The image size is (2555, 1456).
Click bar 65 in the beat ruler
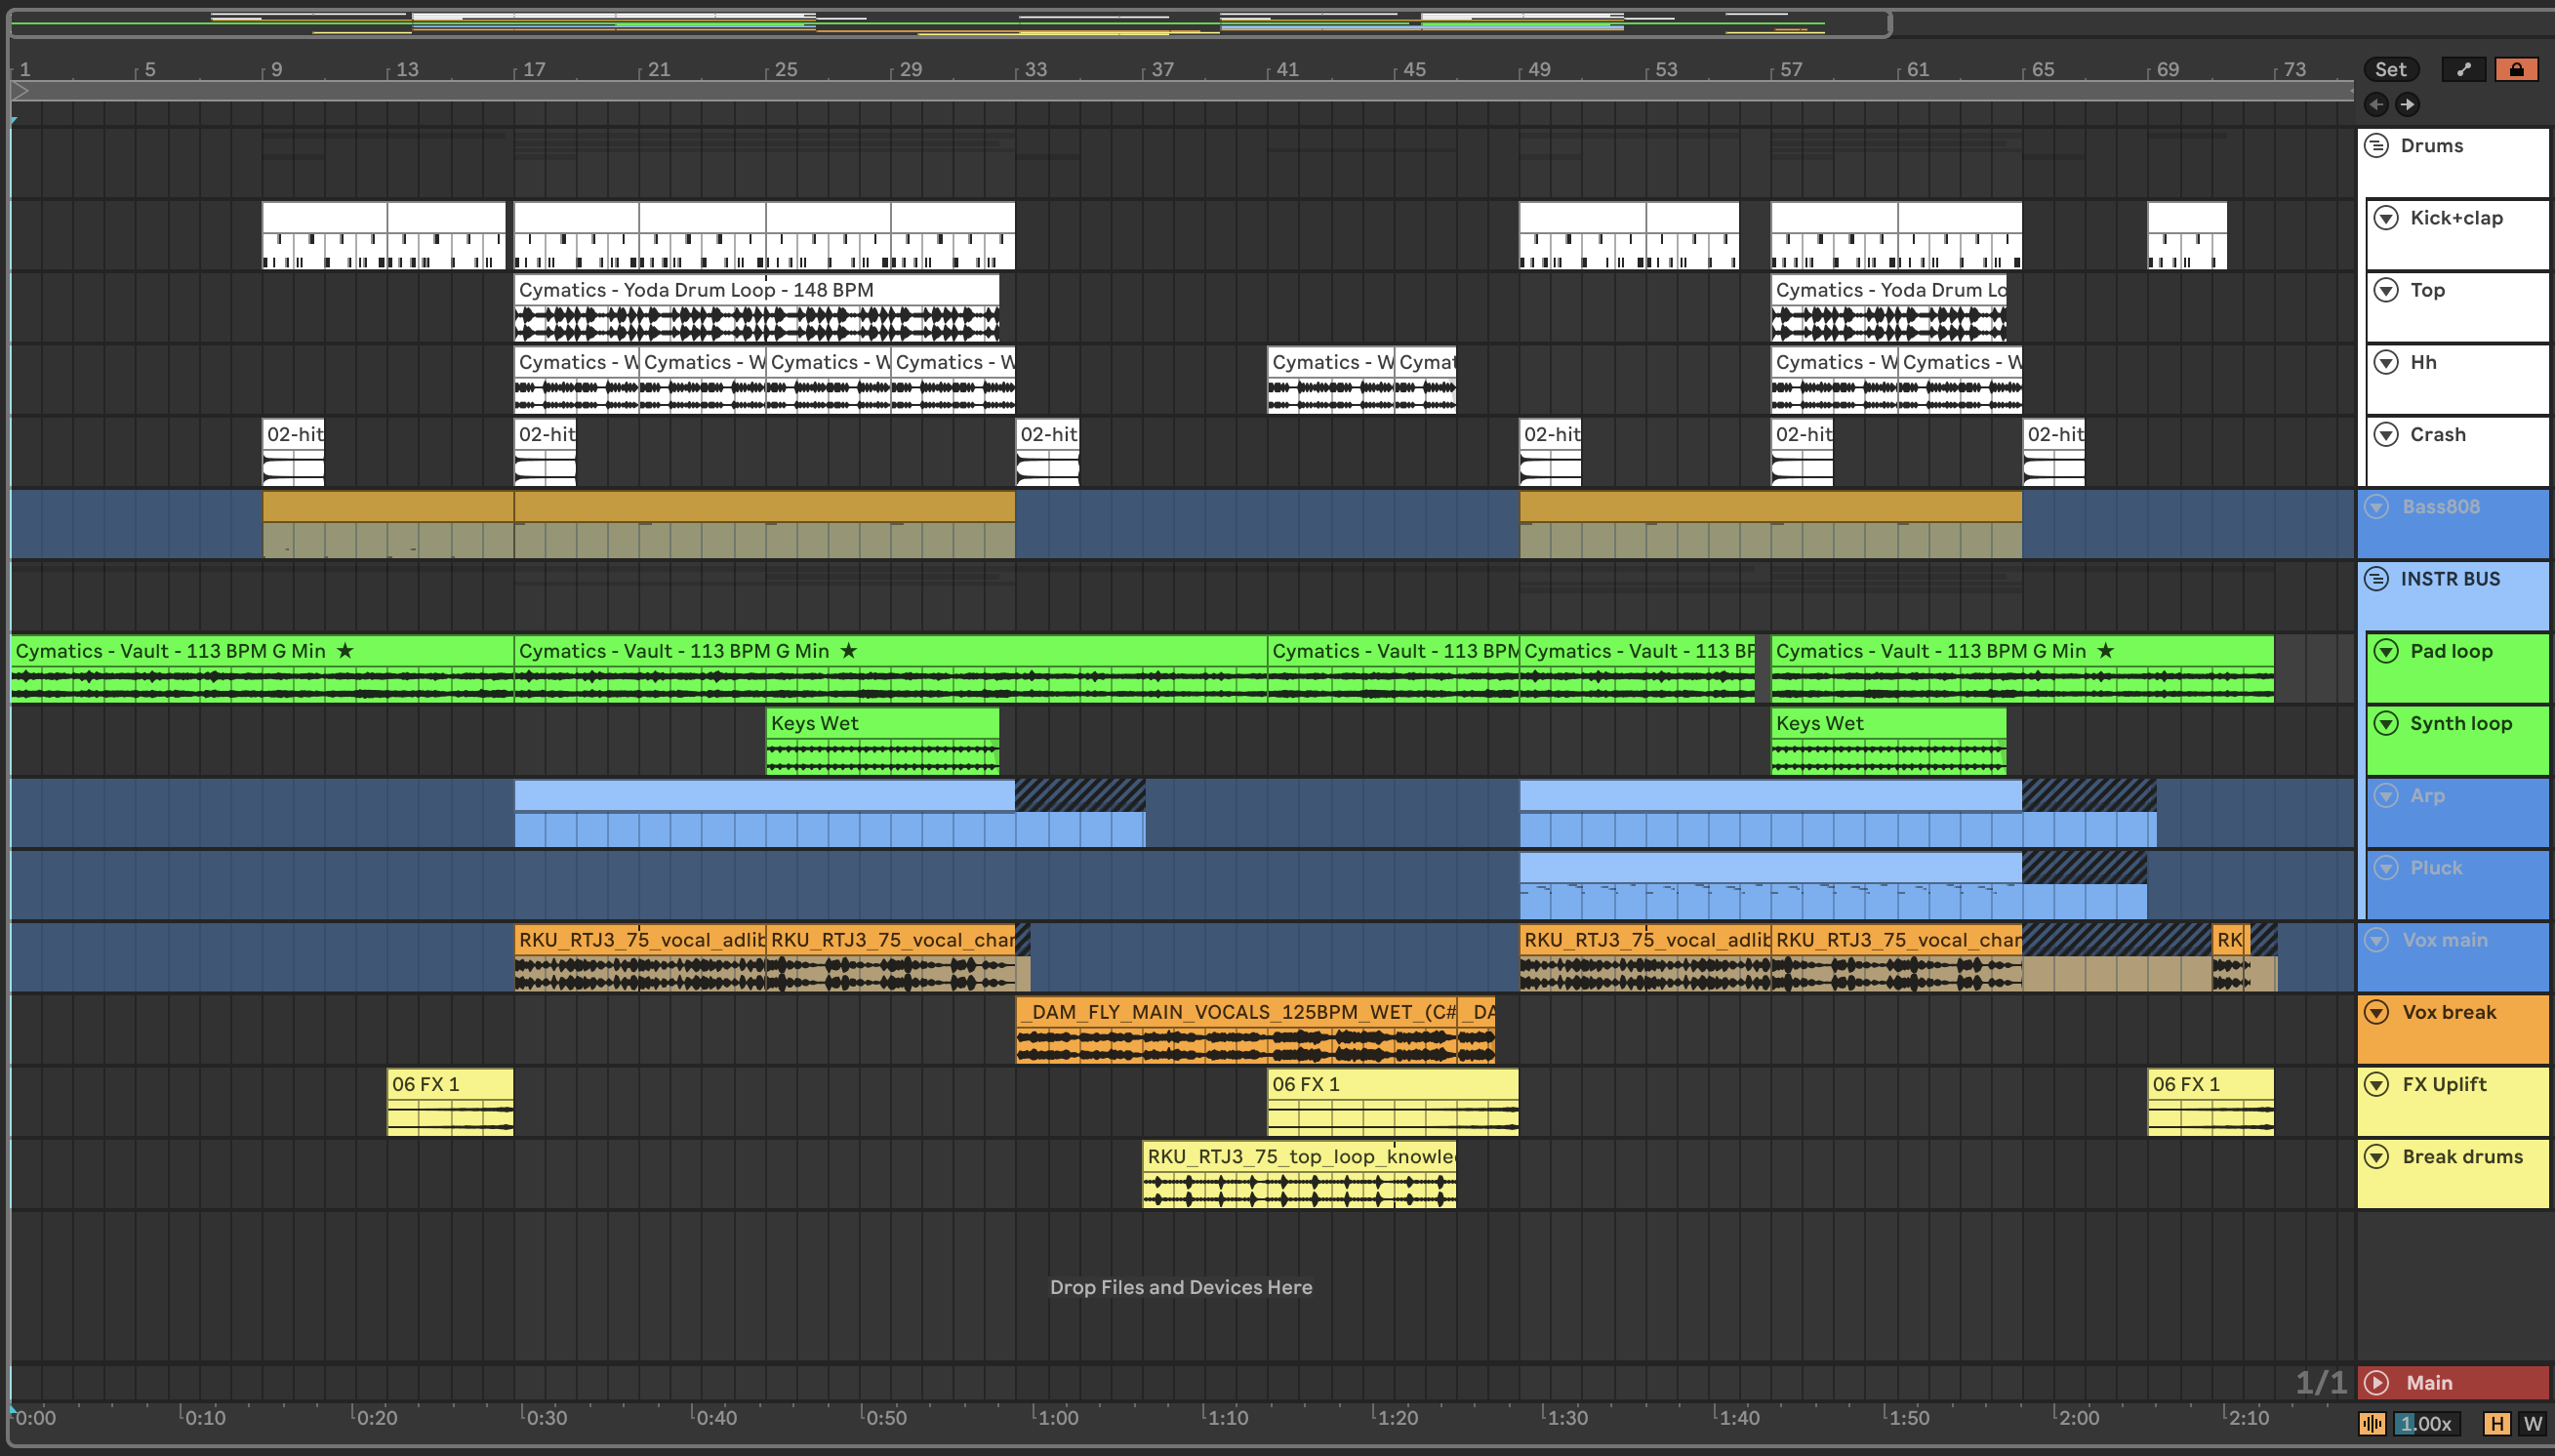2043,69
